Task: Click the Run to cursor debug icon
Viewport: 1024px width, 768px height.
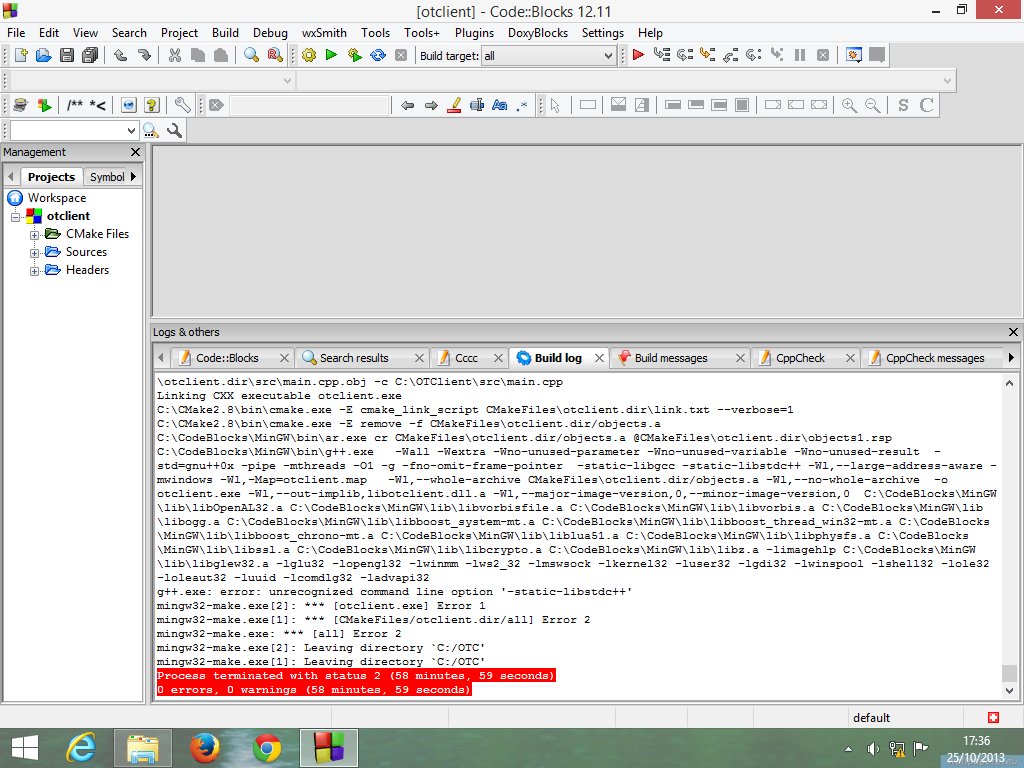Action: coord(662,56)
